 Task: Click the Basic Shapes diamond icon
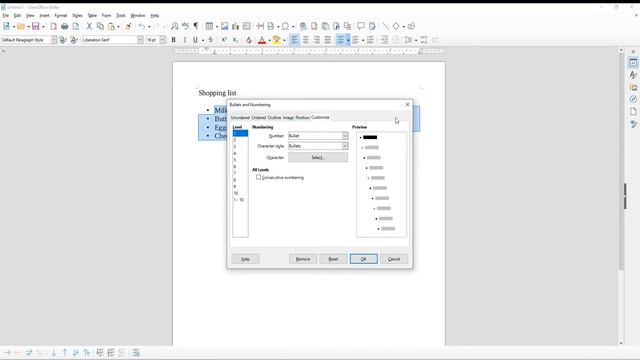pyautogui.click(x=396, y=26)
